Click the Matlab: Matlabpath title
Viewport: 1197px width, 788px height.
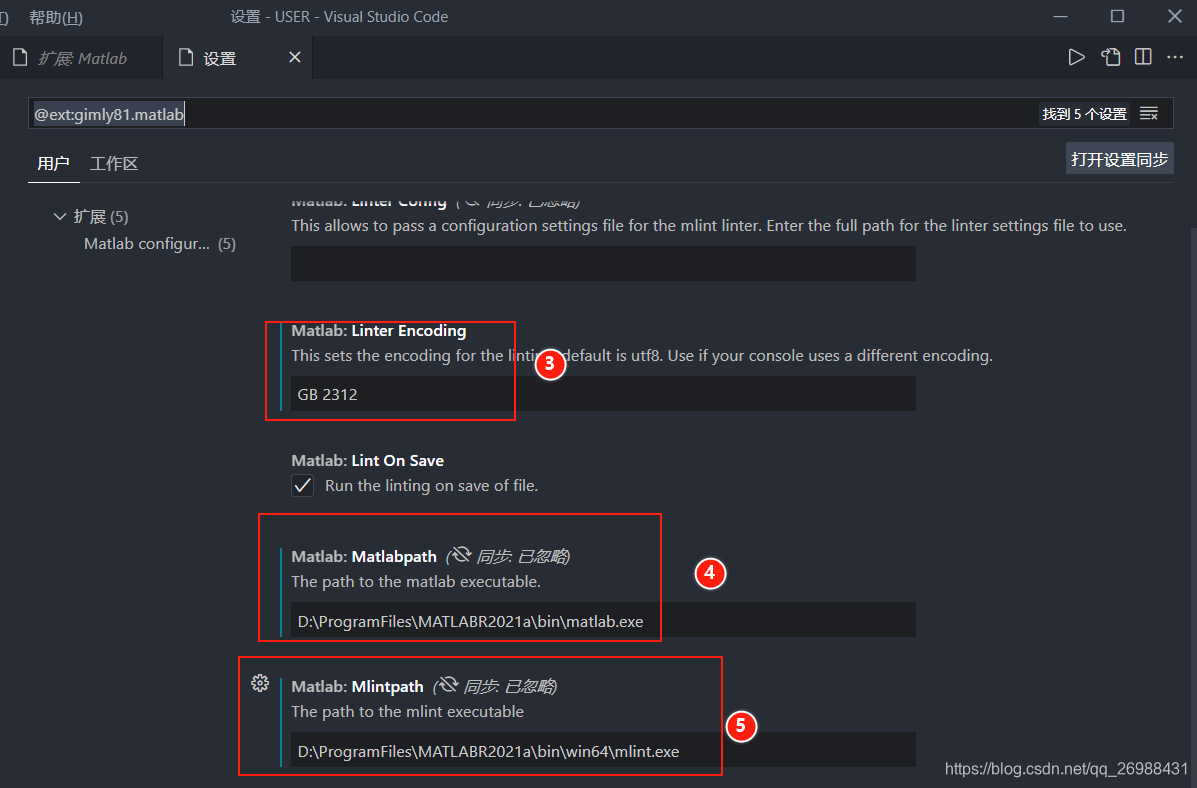[364, 557]
